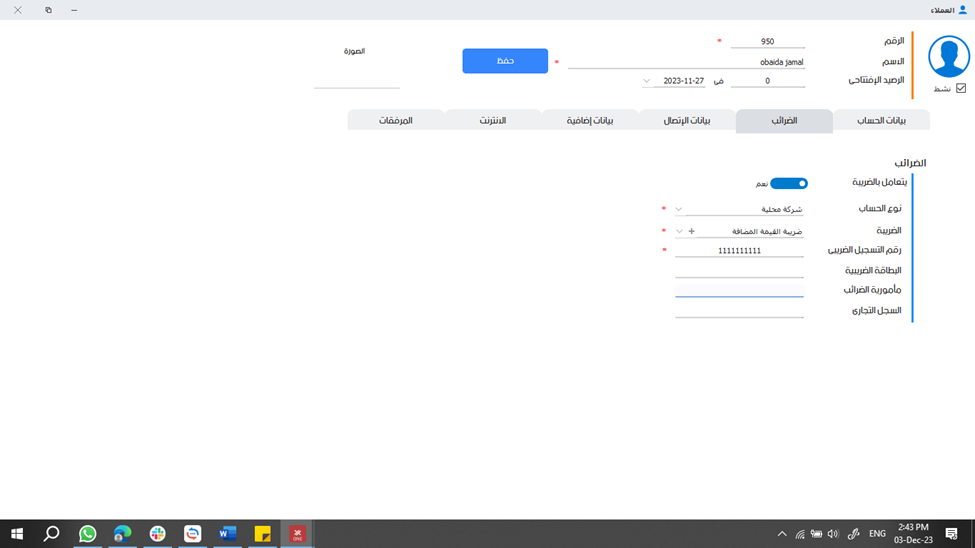Viewport: 975px width, 548px height.
Task: Expand the 'الضريبة' tax dropdown arrow
Action: [679, 231]
